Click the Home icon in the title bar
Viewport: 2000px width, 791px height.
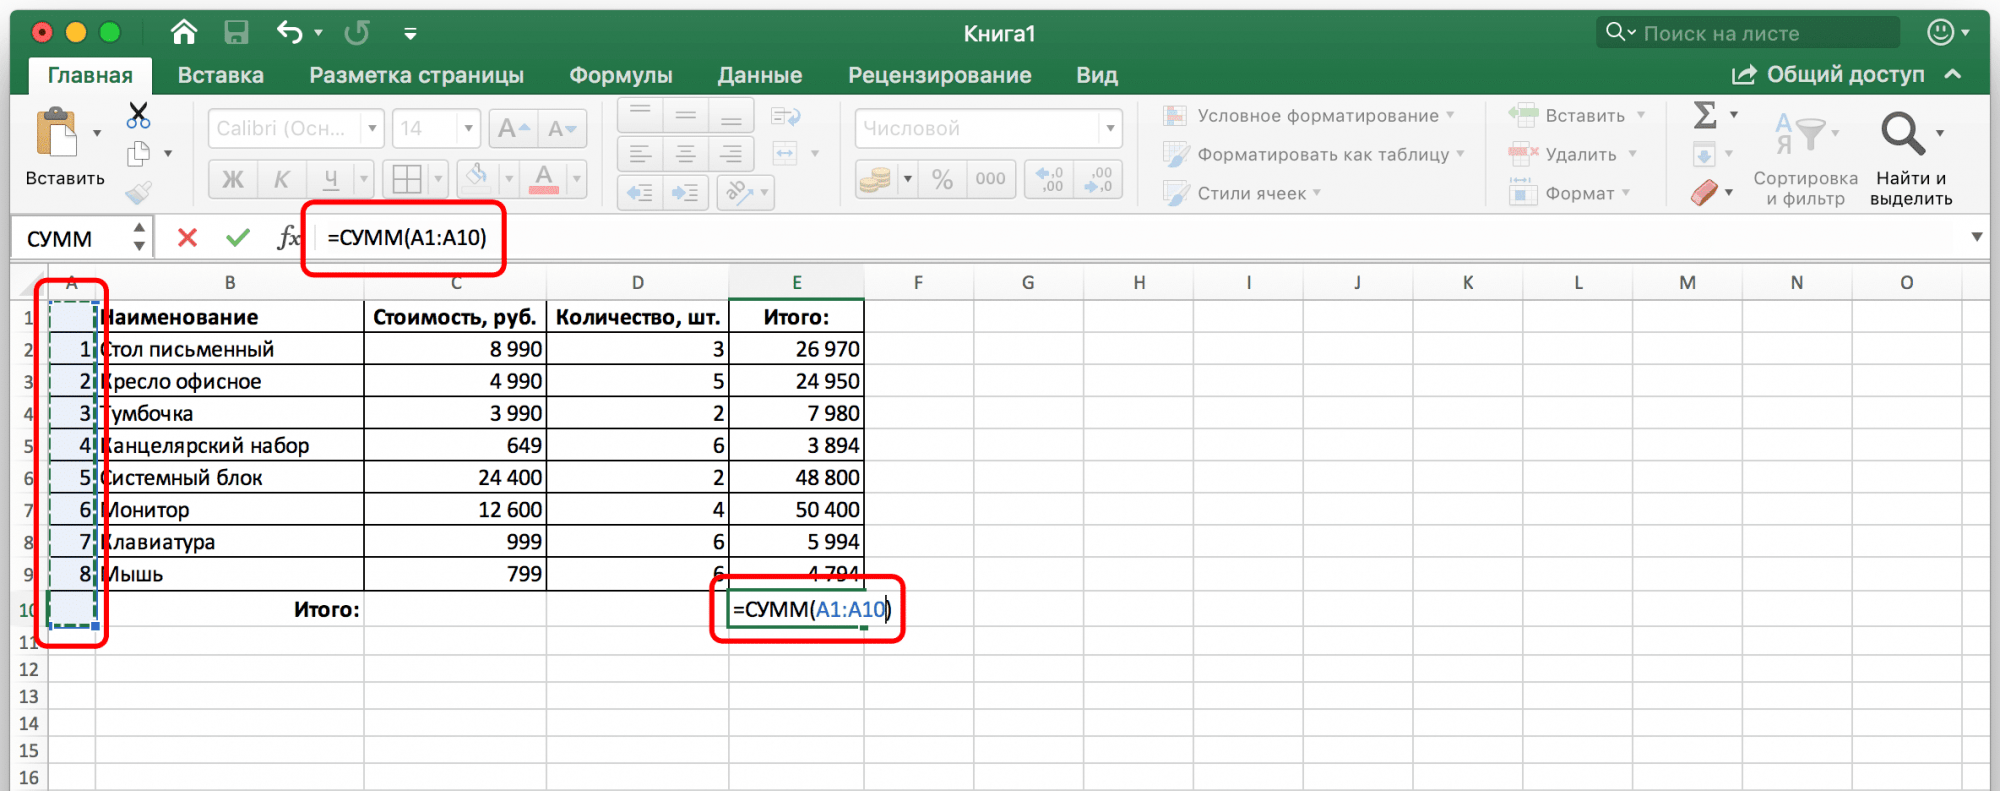point(184,33)
